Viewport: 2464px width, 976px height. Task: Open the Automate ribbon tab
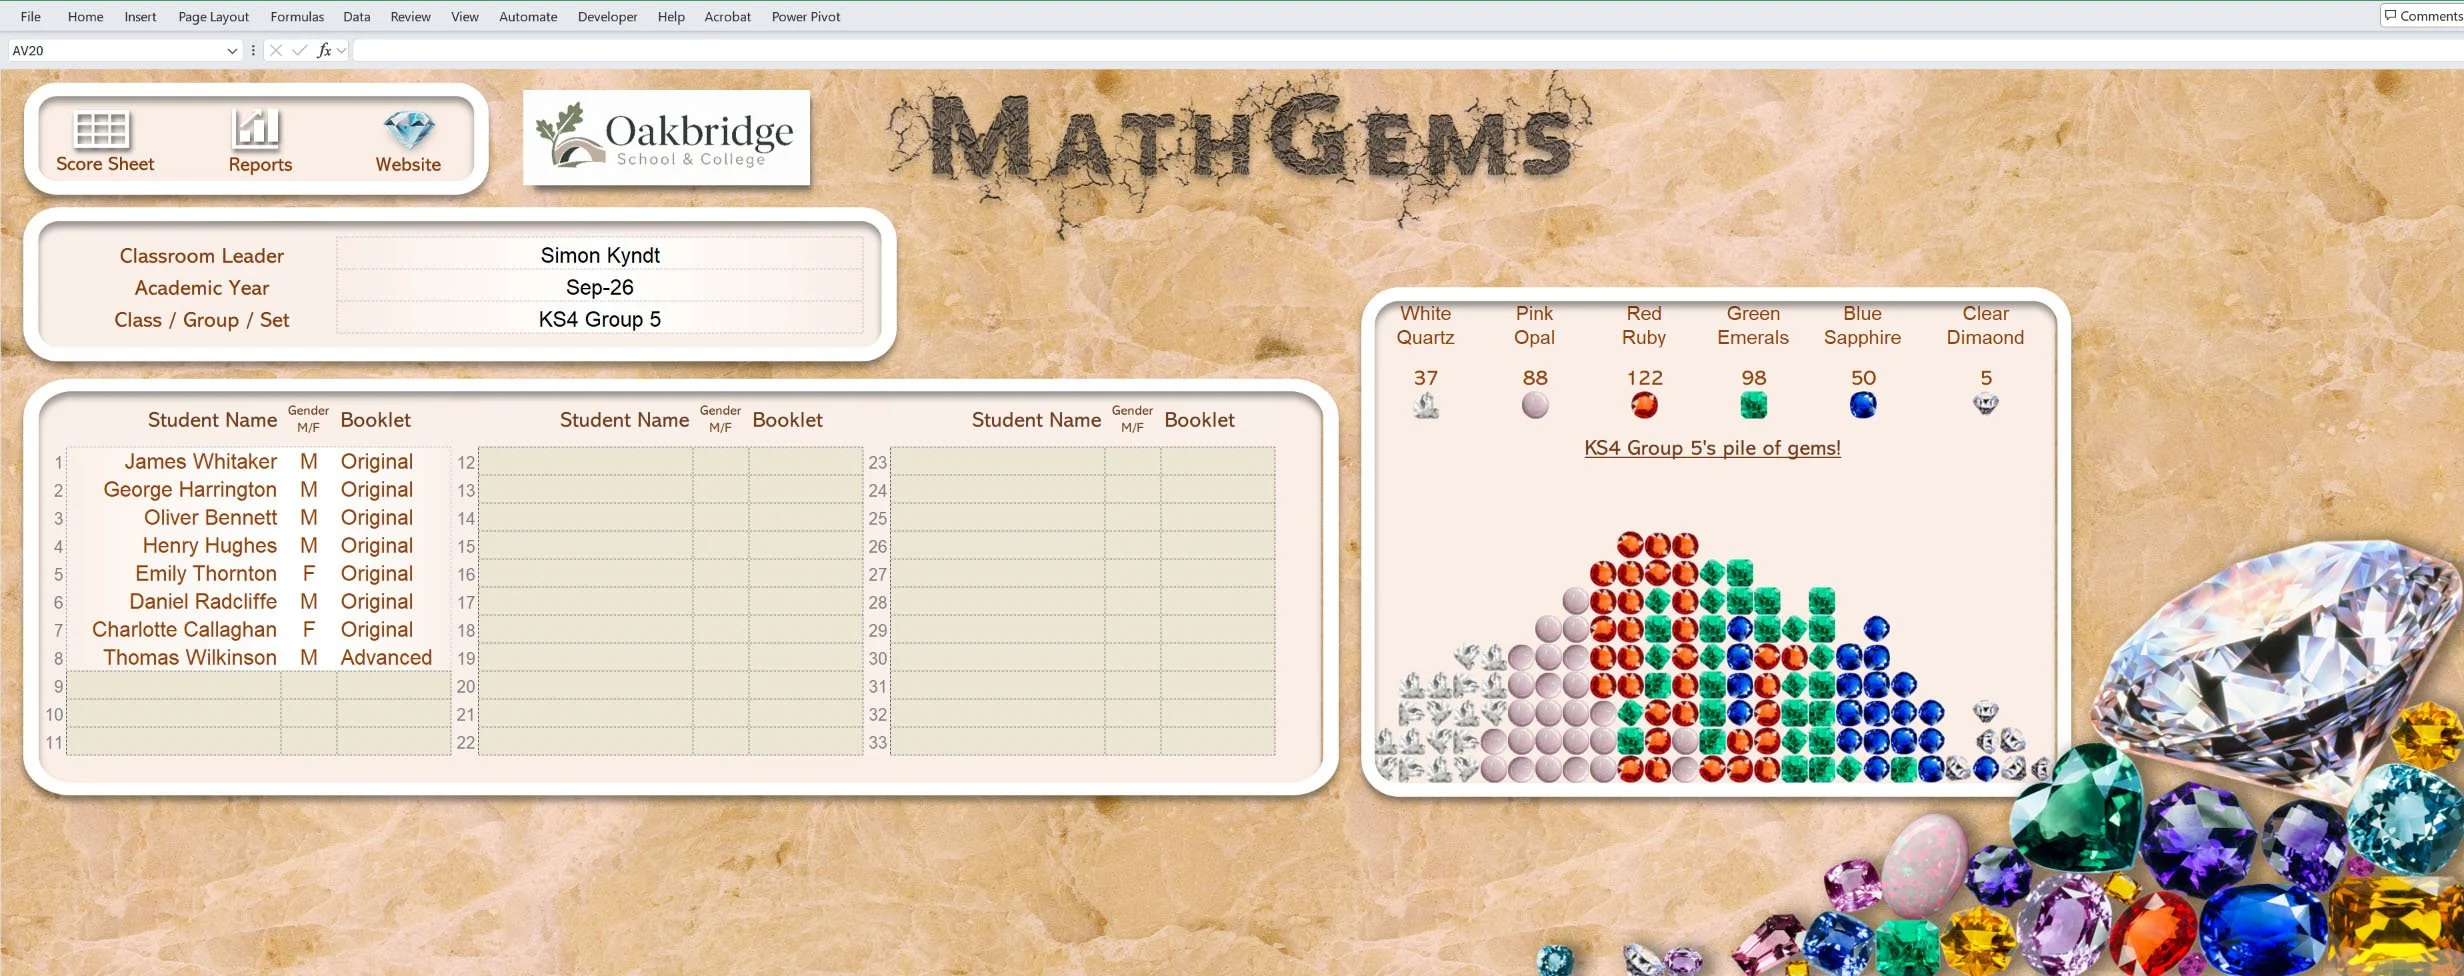tap(528, 16)
